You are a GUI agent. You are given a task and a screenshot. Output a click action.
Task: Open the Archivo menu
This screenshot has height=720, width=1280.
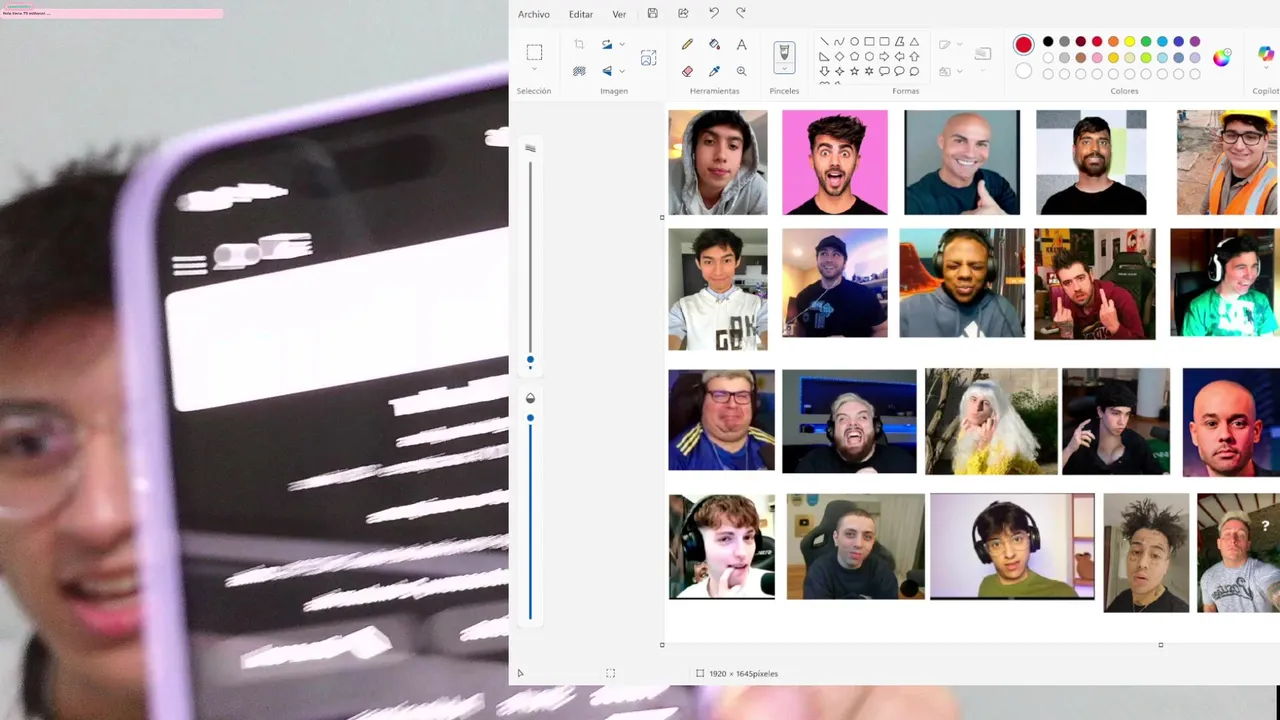pyautogui.click(x=533, y=14)
